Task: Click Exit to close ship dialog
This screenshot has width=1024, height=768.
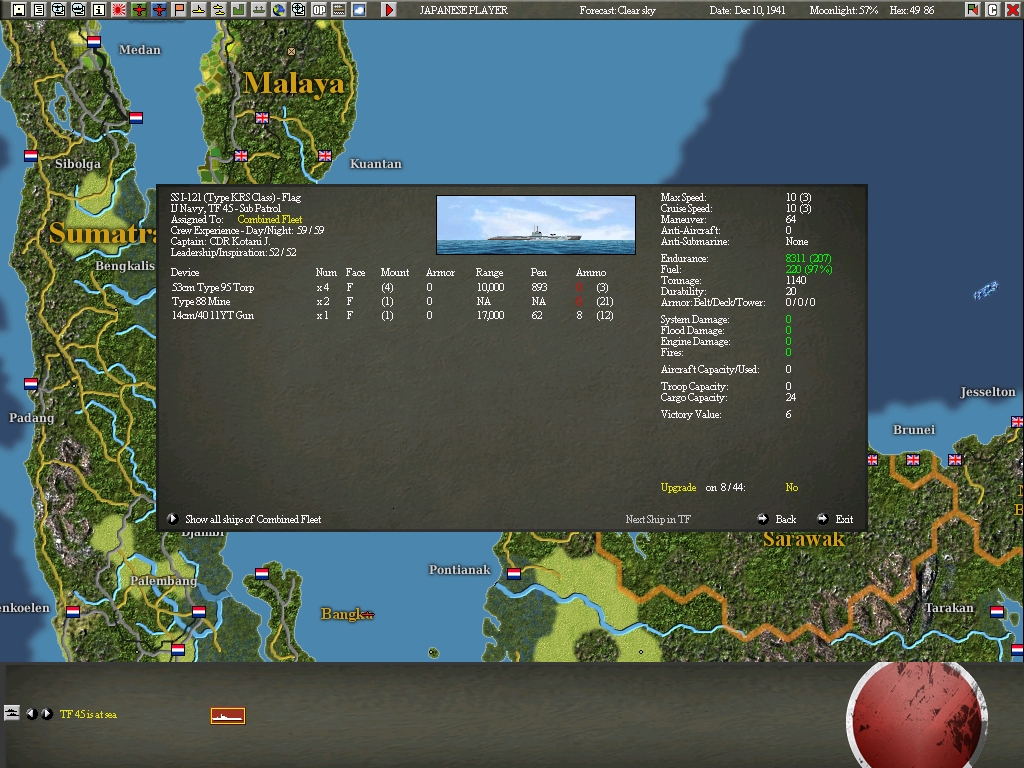Action: tap(836, 519)
